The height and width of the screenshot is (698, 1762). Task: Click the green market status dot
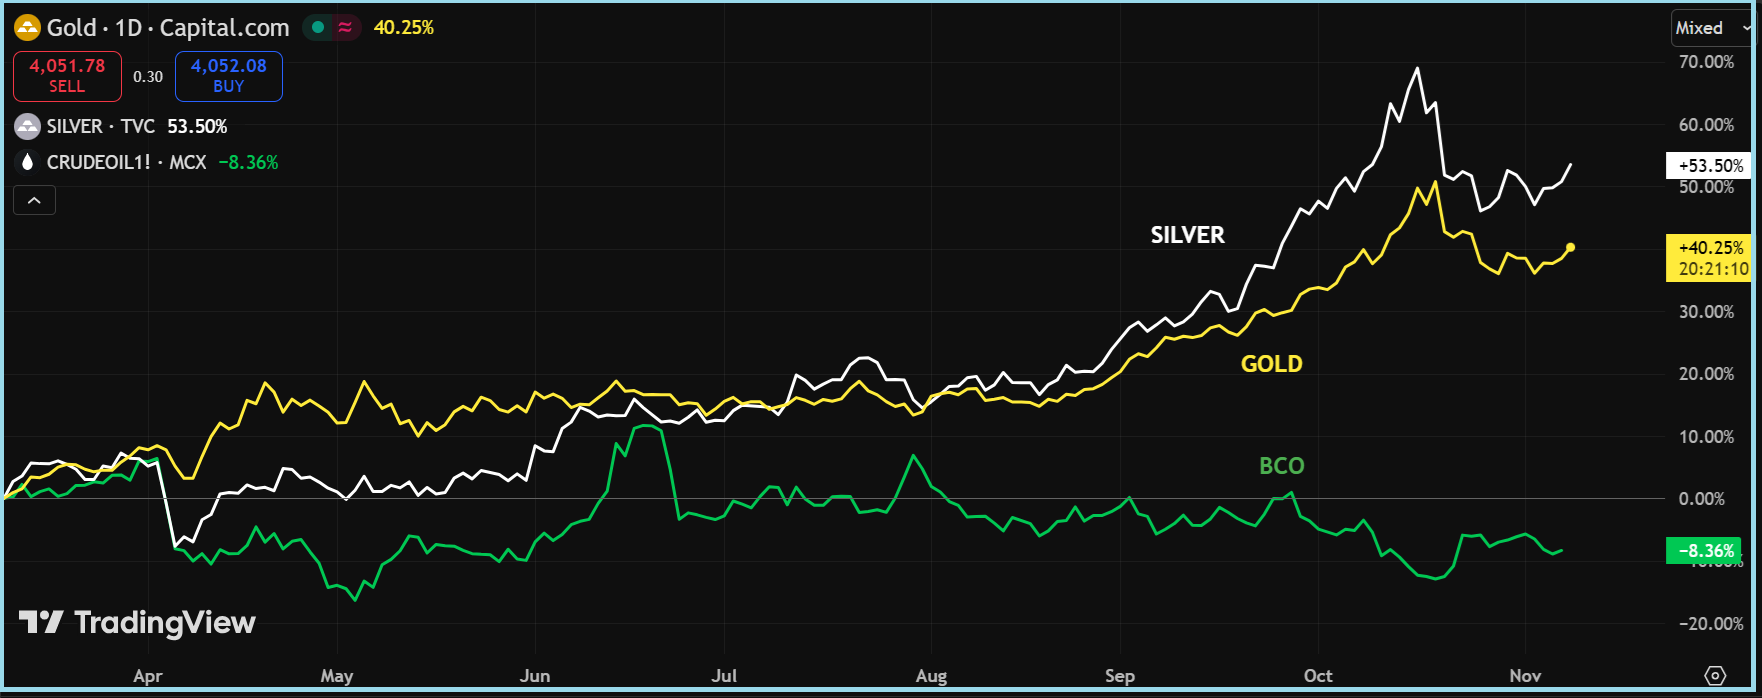(318, 27)
